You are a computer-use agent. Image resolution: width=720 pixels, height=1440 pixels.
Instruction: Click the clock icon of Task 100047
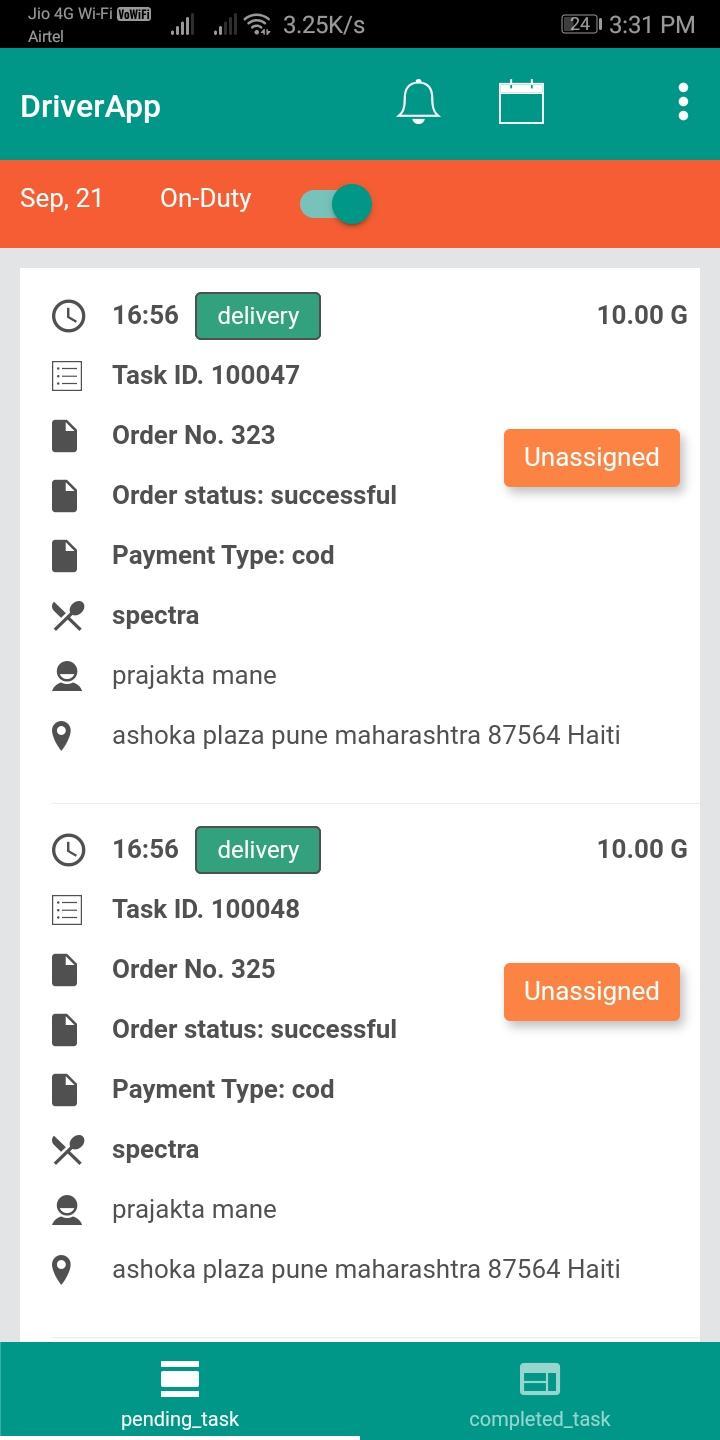click(x=68, y=316)
